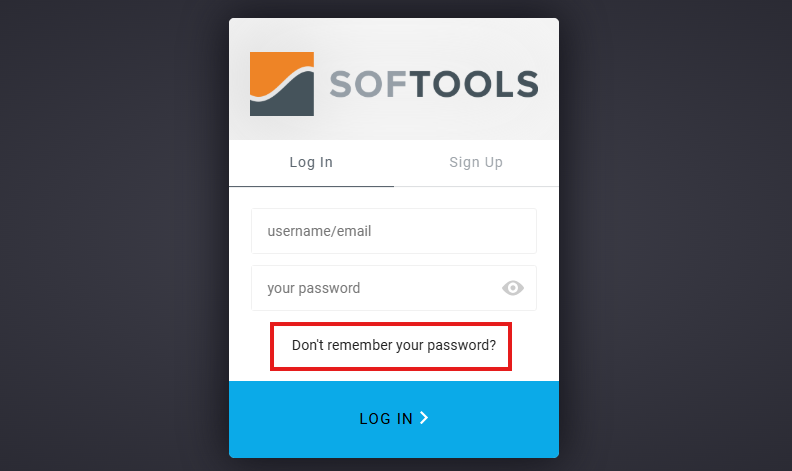Submit with the blue LOG IN button
792x471 pixels.
coord(394,419)
